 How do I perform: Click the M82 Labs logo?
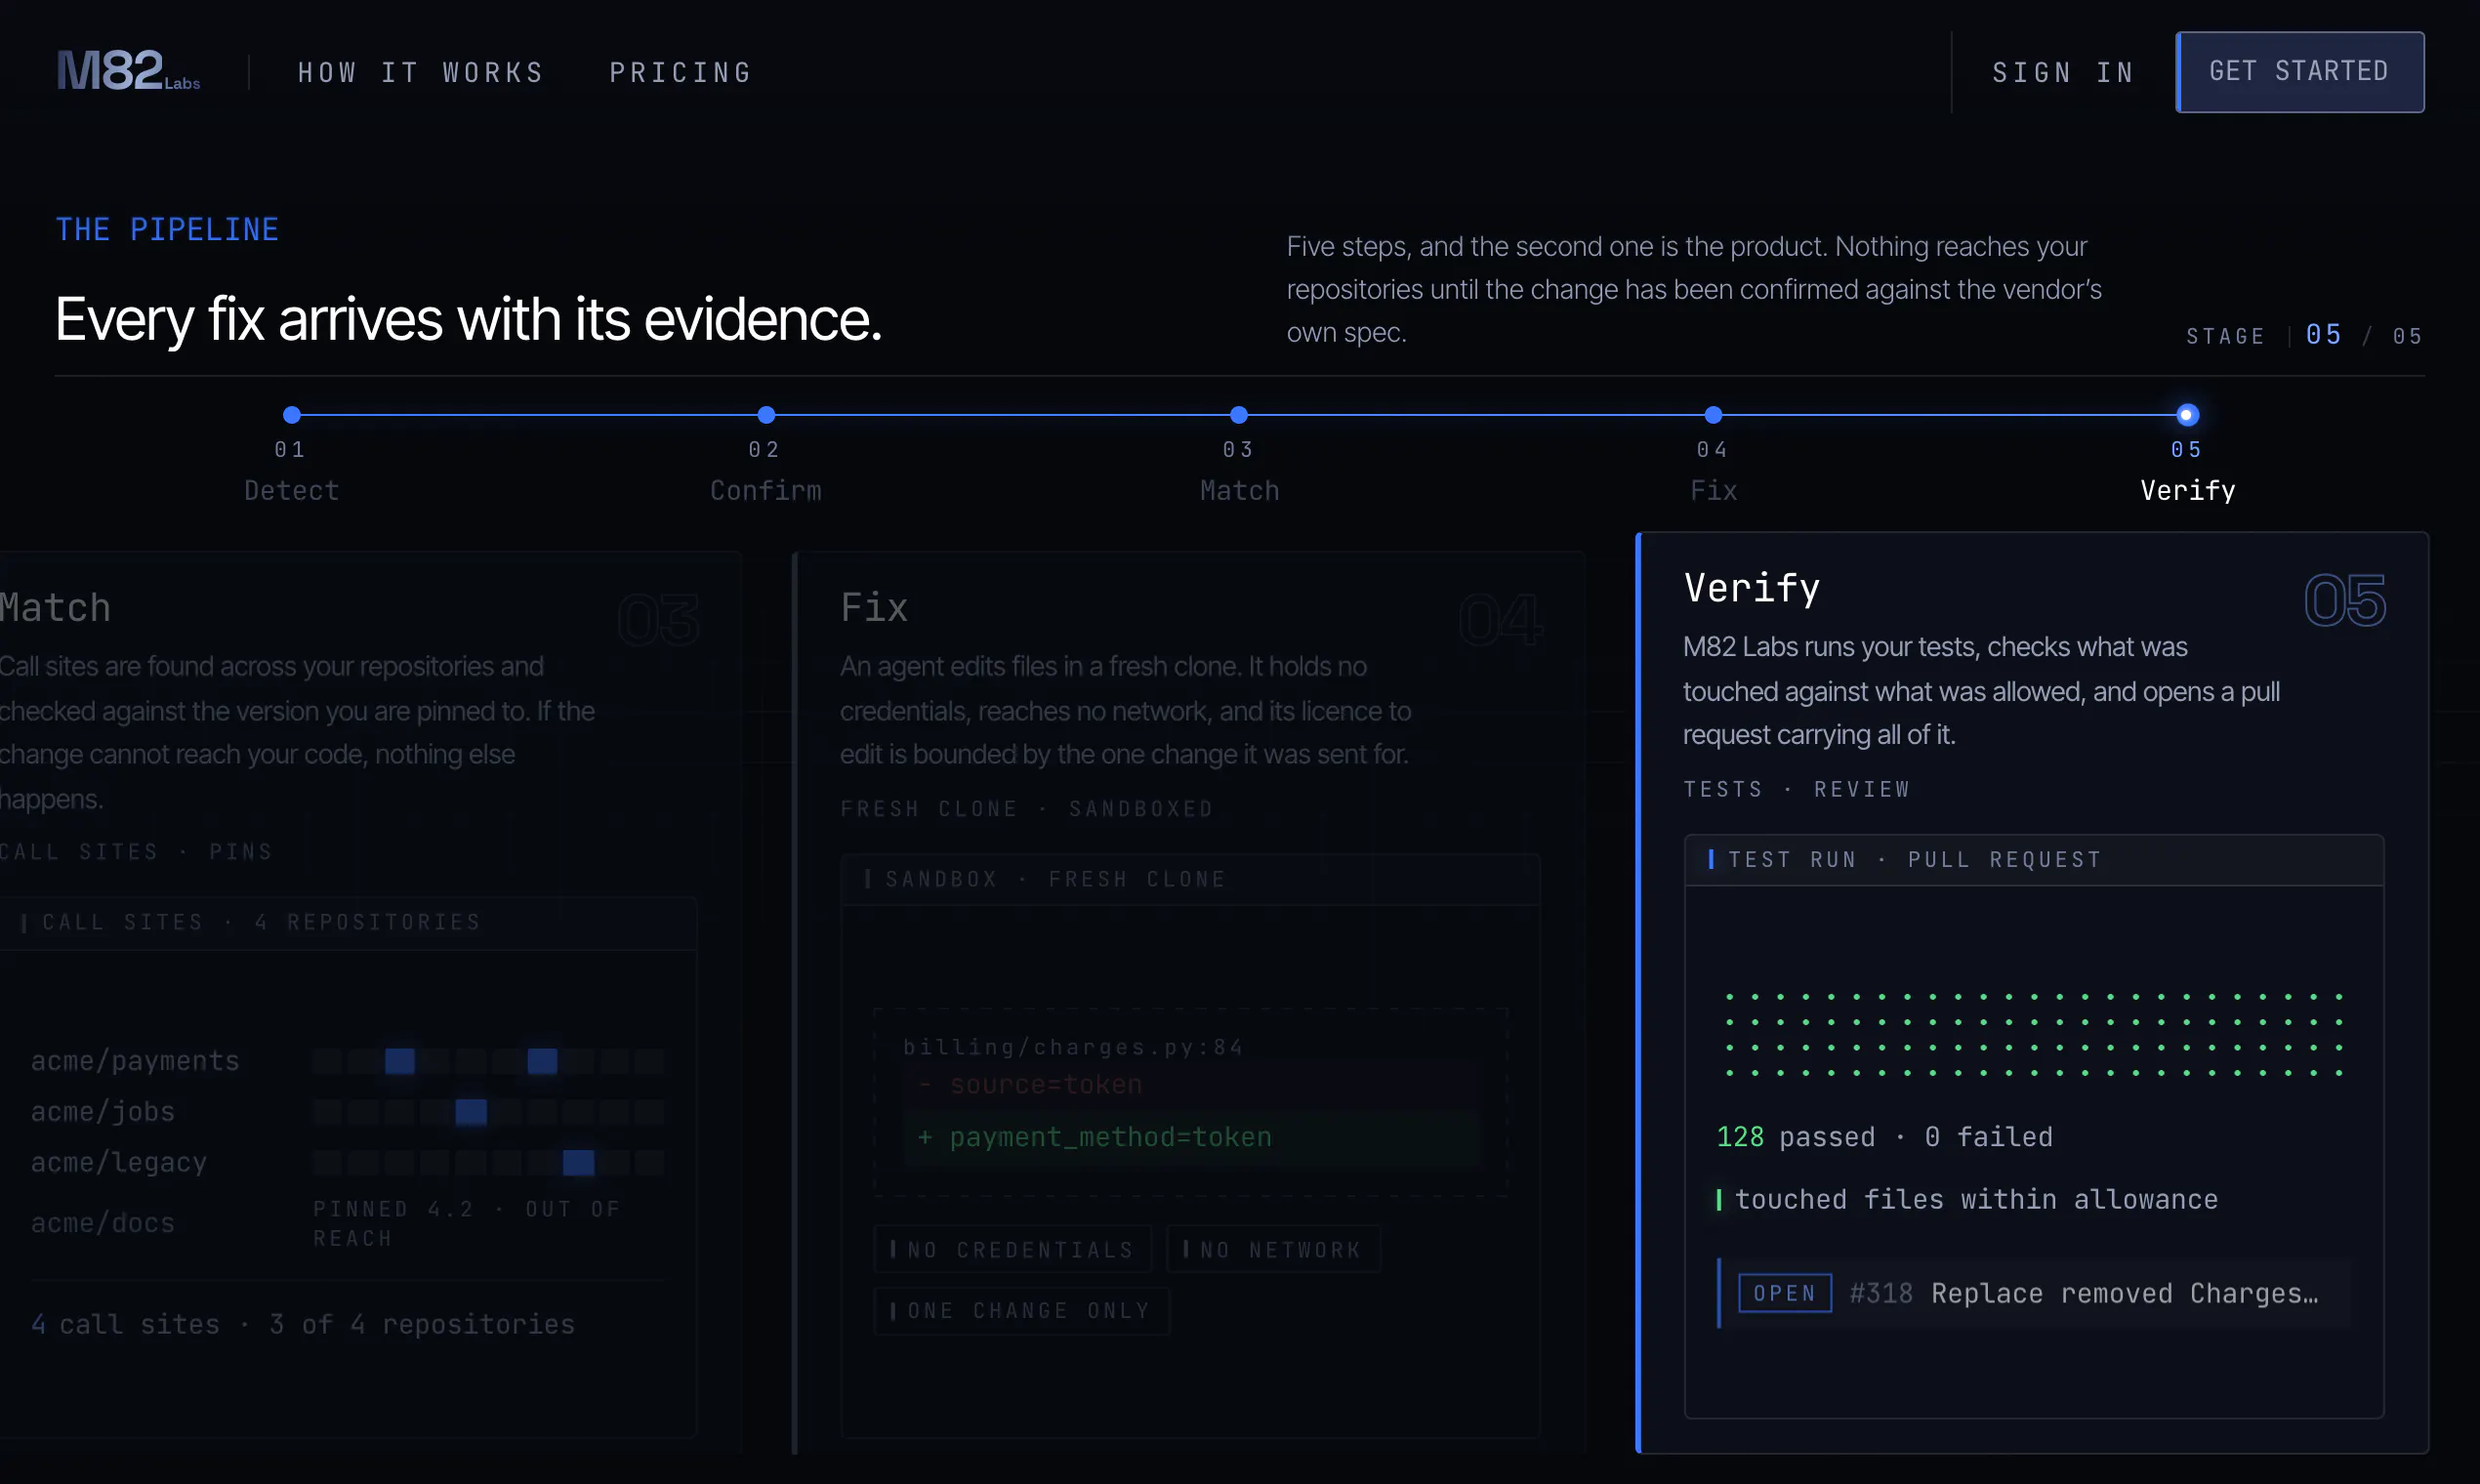128,71
